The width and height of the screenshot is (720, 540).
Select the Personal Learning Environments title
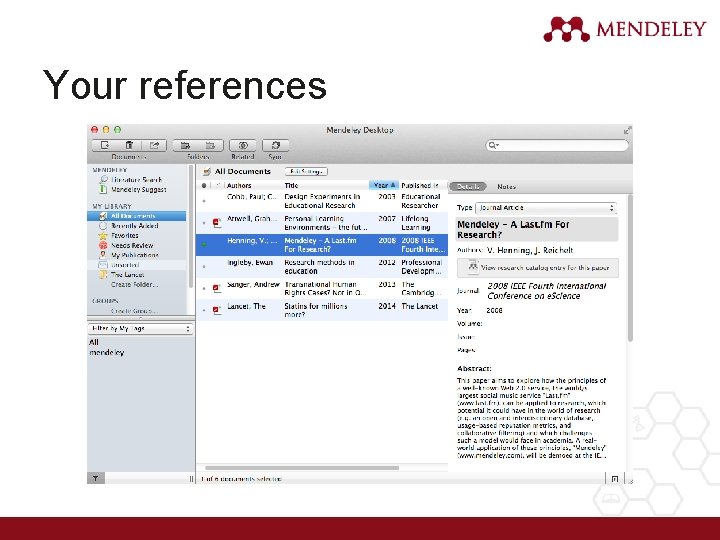(326, 223)
